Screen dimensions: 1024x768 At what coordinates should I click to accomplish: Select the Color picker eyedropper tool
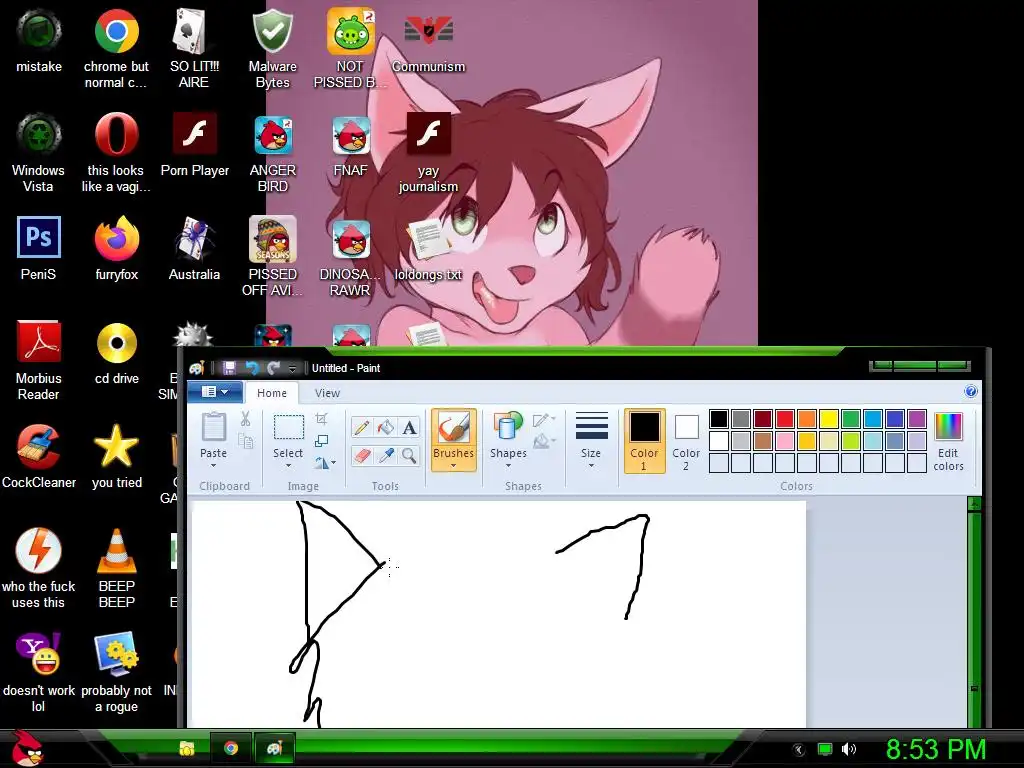pos(385,455)
